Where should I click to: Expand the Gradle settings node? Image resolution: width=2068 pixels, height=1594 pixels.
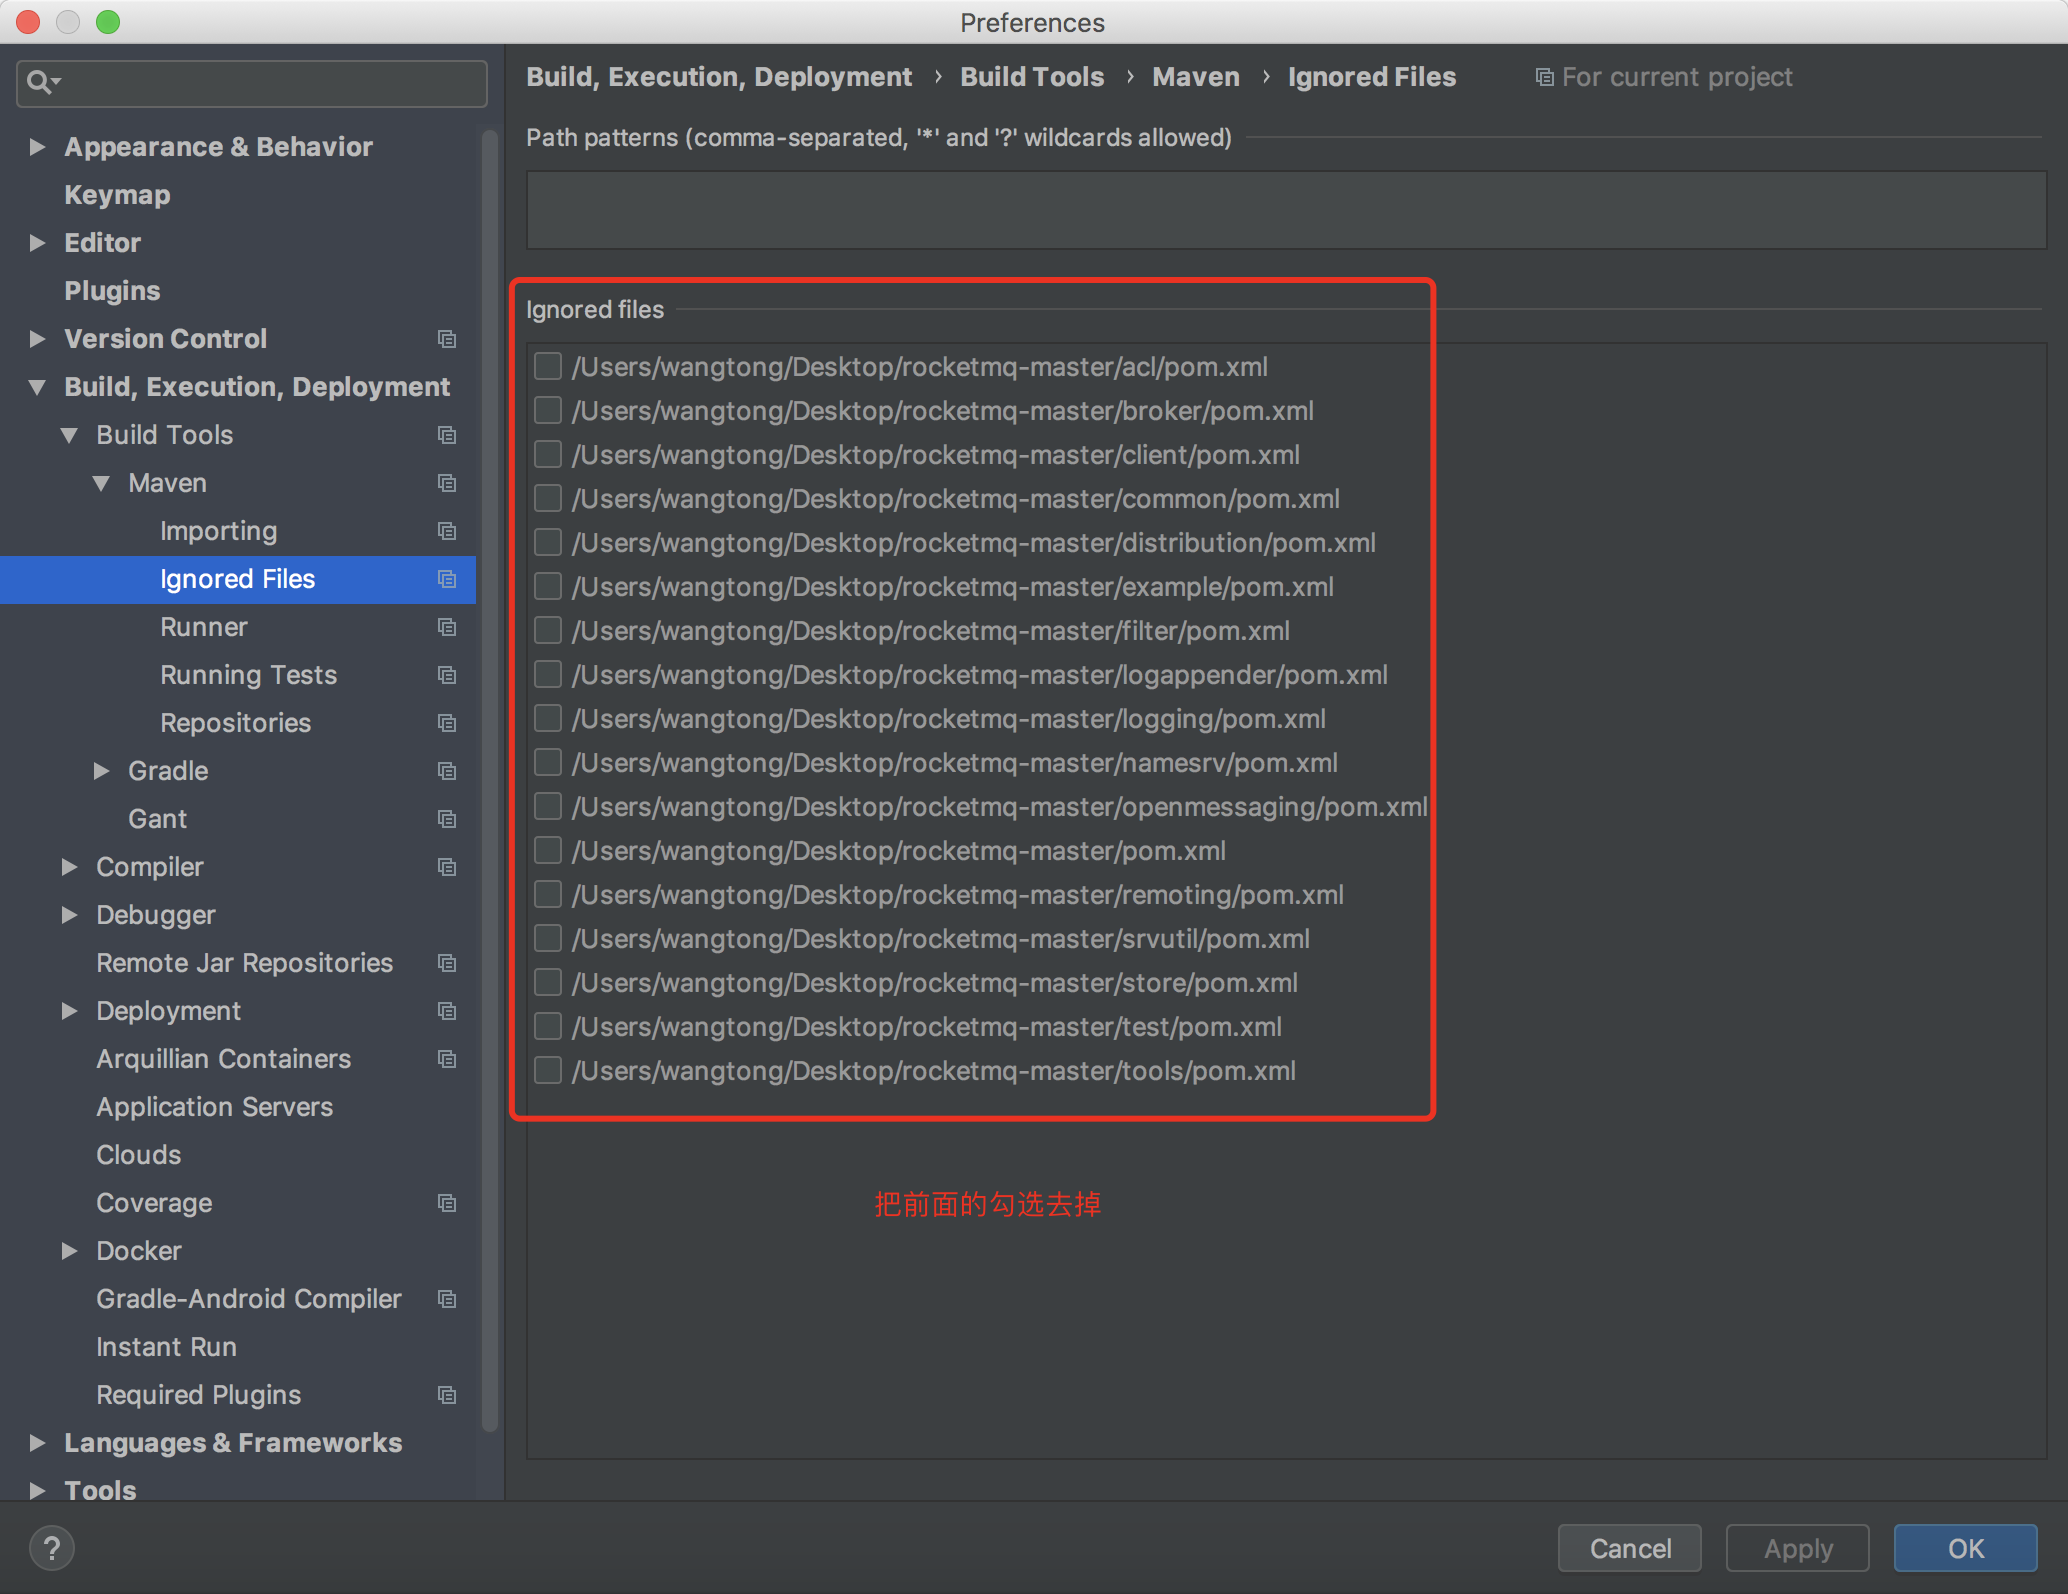tap(101, 771)
